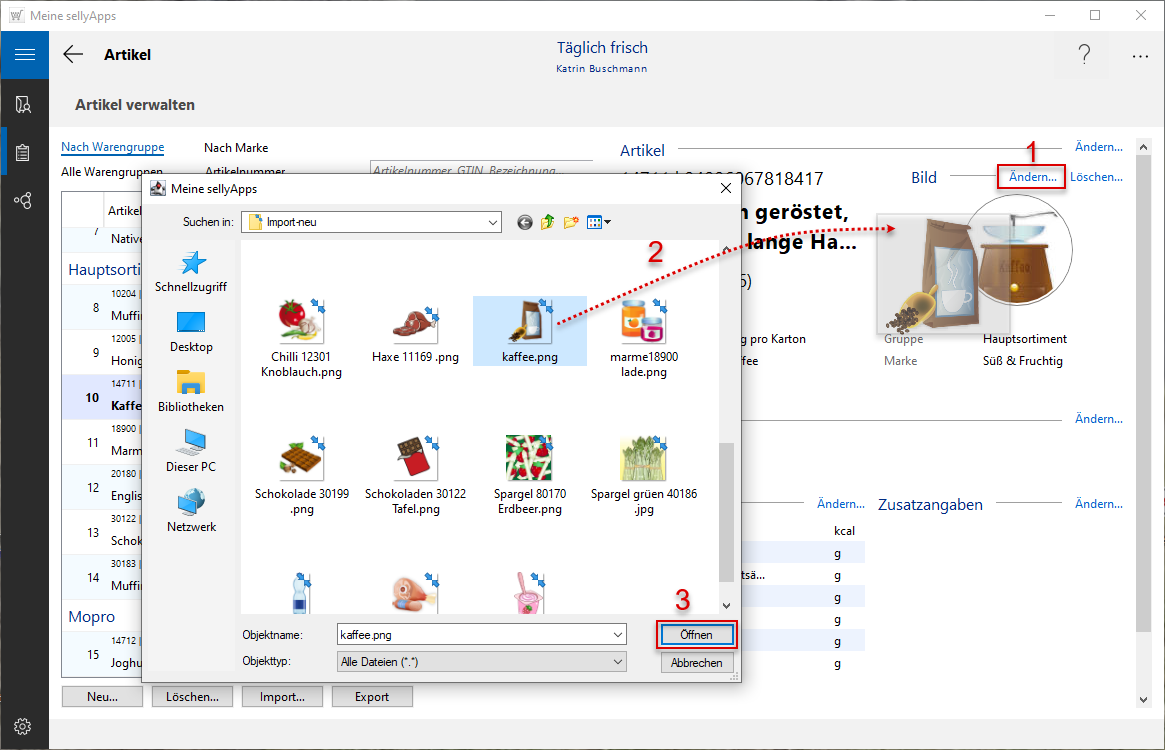Viewport: 1165px width, 750px height.
Task: Navigate back in file dialog
Action: 525,222
